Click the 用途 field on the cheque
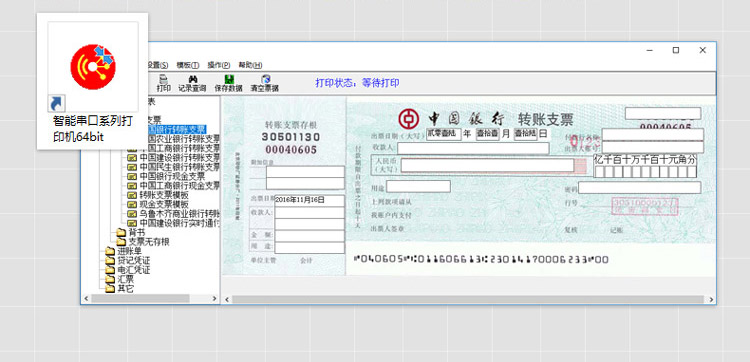This screenshot has height=362, width=750. pyautogui.click(x=419, y=186)
